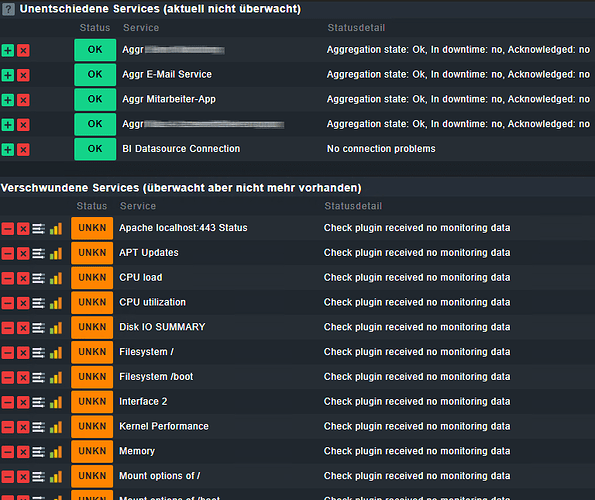595x500 pixels.
Task: Click the Statusdetail column header in Verschwundene table
Action: click(353, 206)
